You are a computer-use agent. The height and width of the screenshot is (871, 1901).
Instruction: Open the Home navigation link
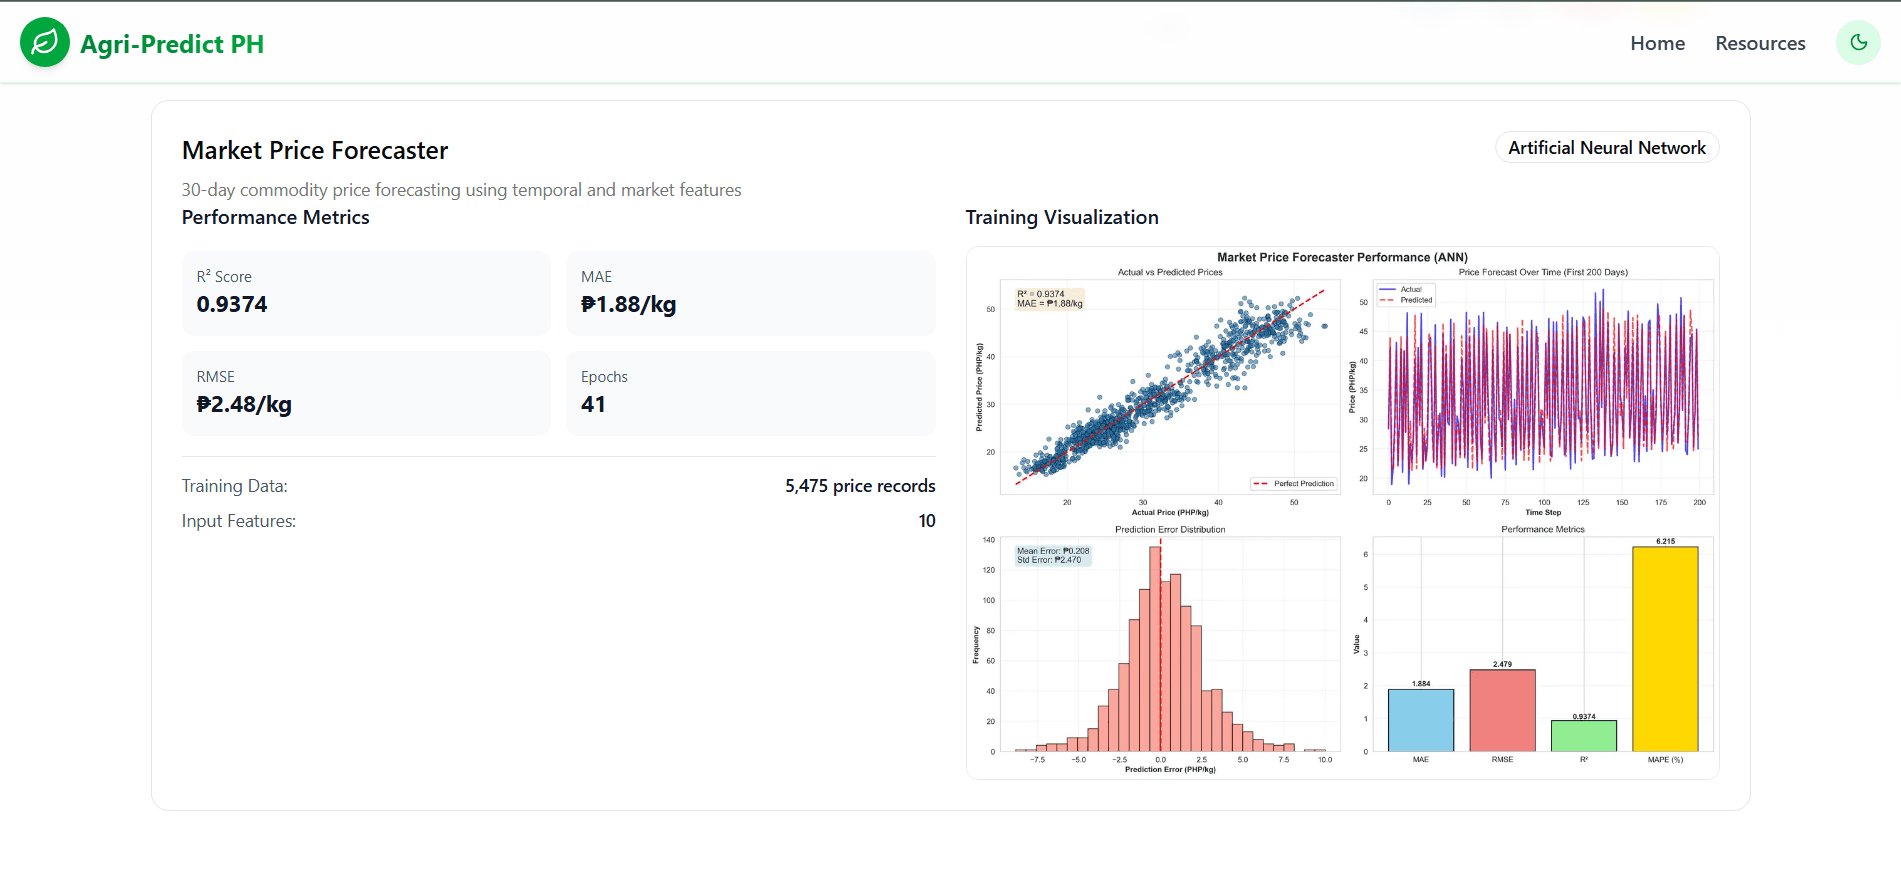(x=1657, y=43)
